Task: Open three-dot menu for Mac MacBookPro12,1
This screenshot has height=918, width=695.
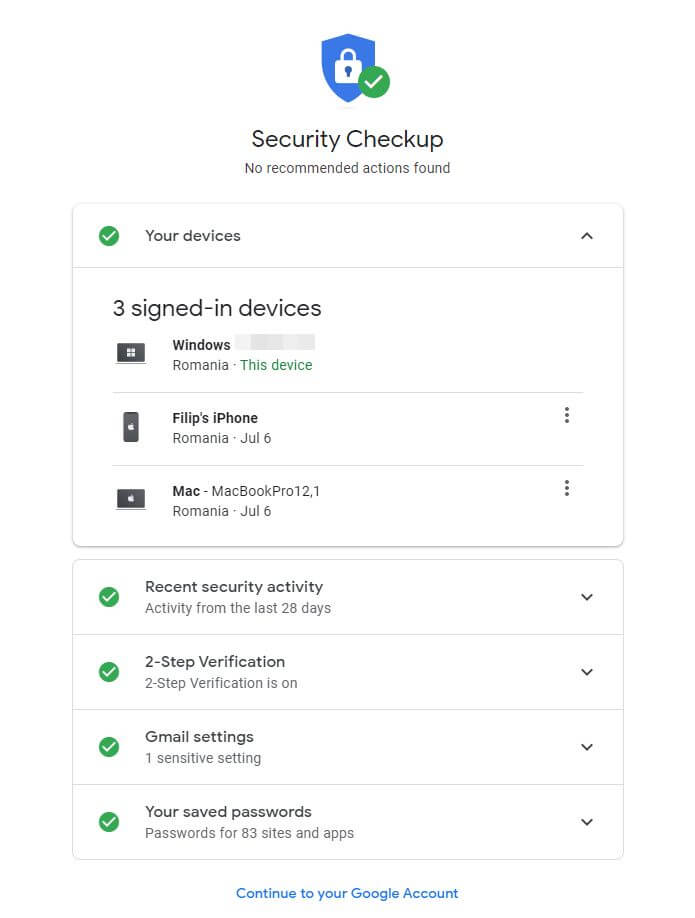Action: tap(566, 488)
